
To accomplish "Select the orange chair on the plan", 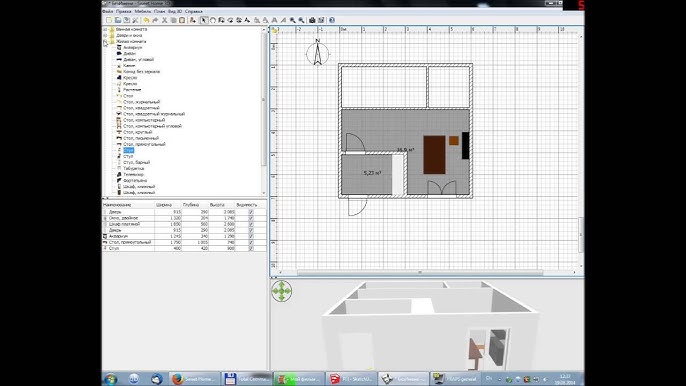I will [454, 140].
